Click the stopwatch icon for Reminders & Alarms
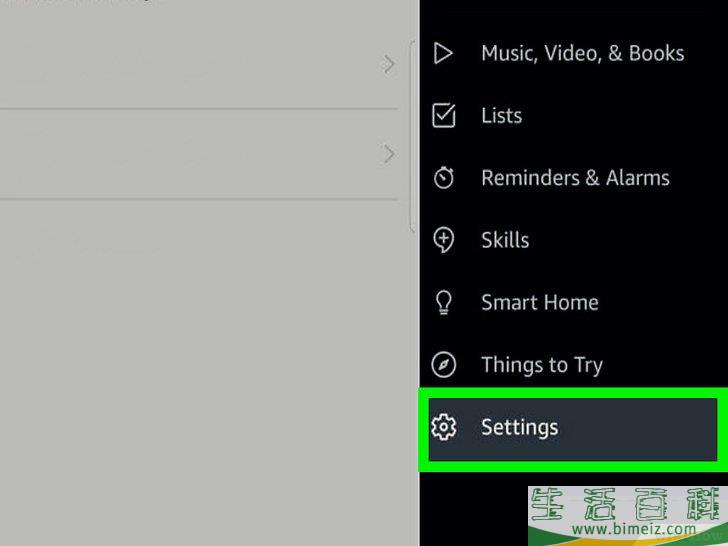728x546 pixels. pyautogui.click(x=443, y=177)
